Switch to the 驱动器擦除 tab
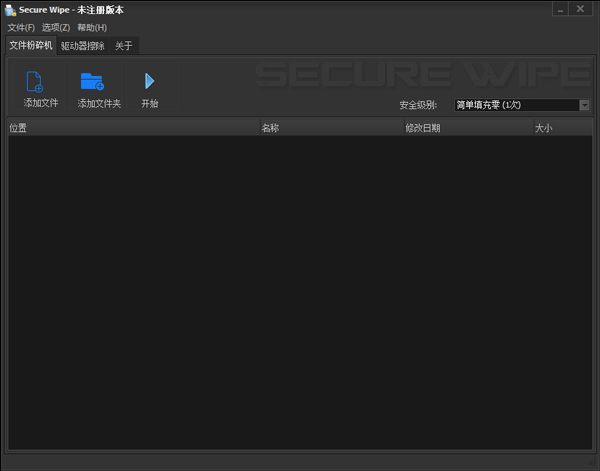The height and width of the screenshot is (471, 600). pyautogui.click(x=82, y=45)
